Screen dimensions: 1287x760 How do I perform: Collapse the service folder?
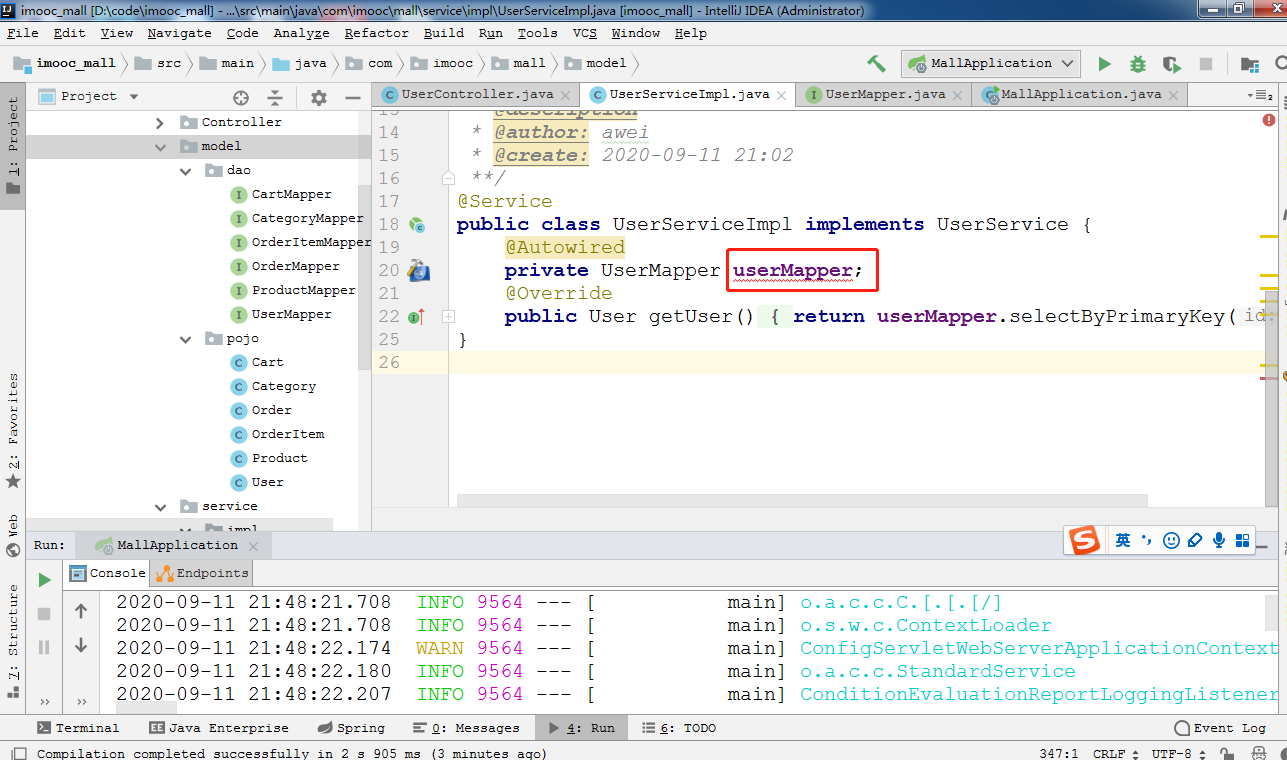pos(159,506)
